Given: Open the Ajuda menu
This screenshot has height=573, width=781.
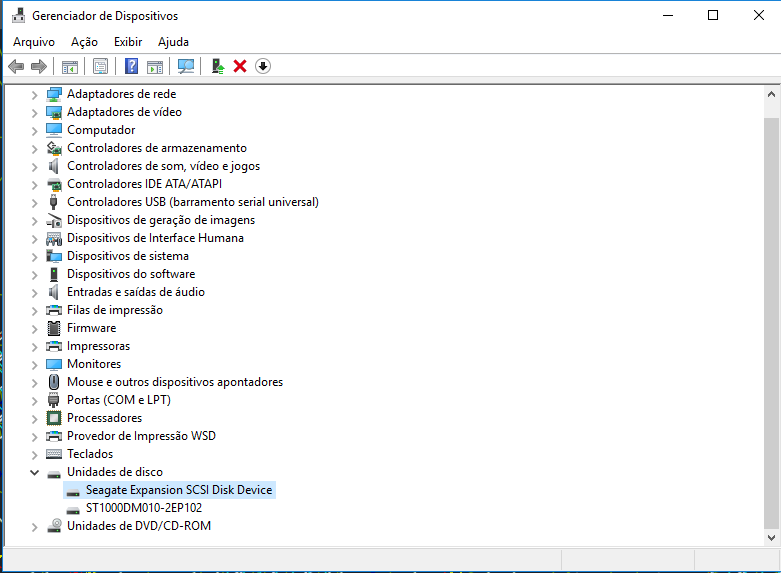Looking at the screenshot, I should (173, 42).
